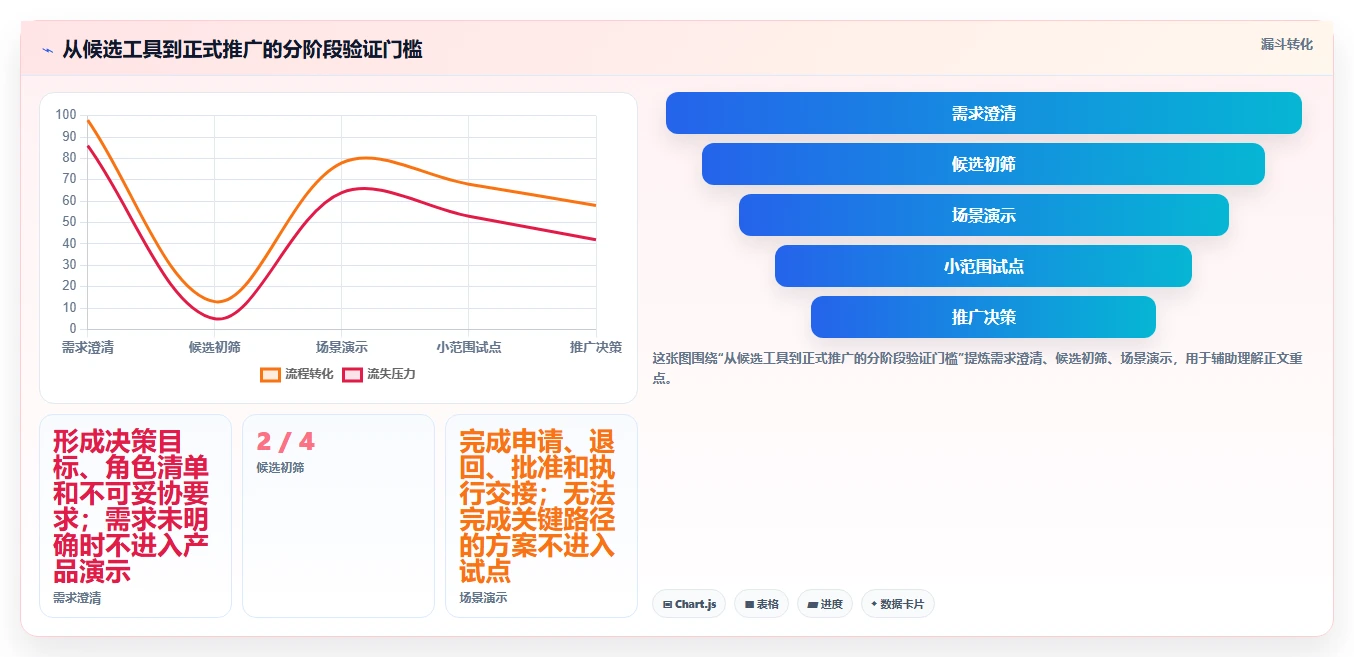
Task: Click the 需求澄清 x-axis label
Action: (88, 347)
